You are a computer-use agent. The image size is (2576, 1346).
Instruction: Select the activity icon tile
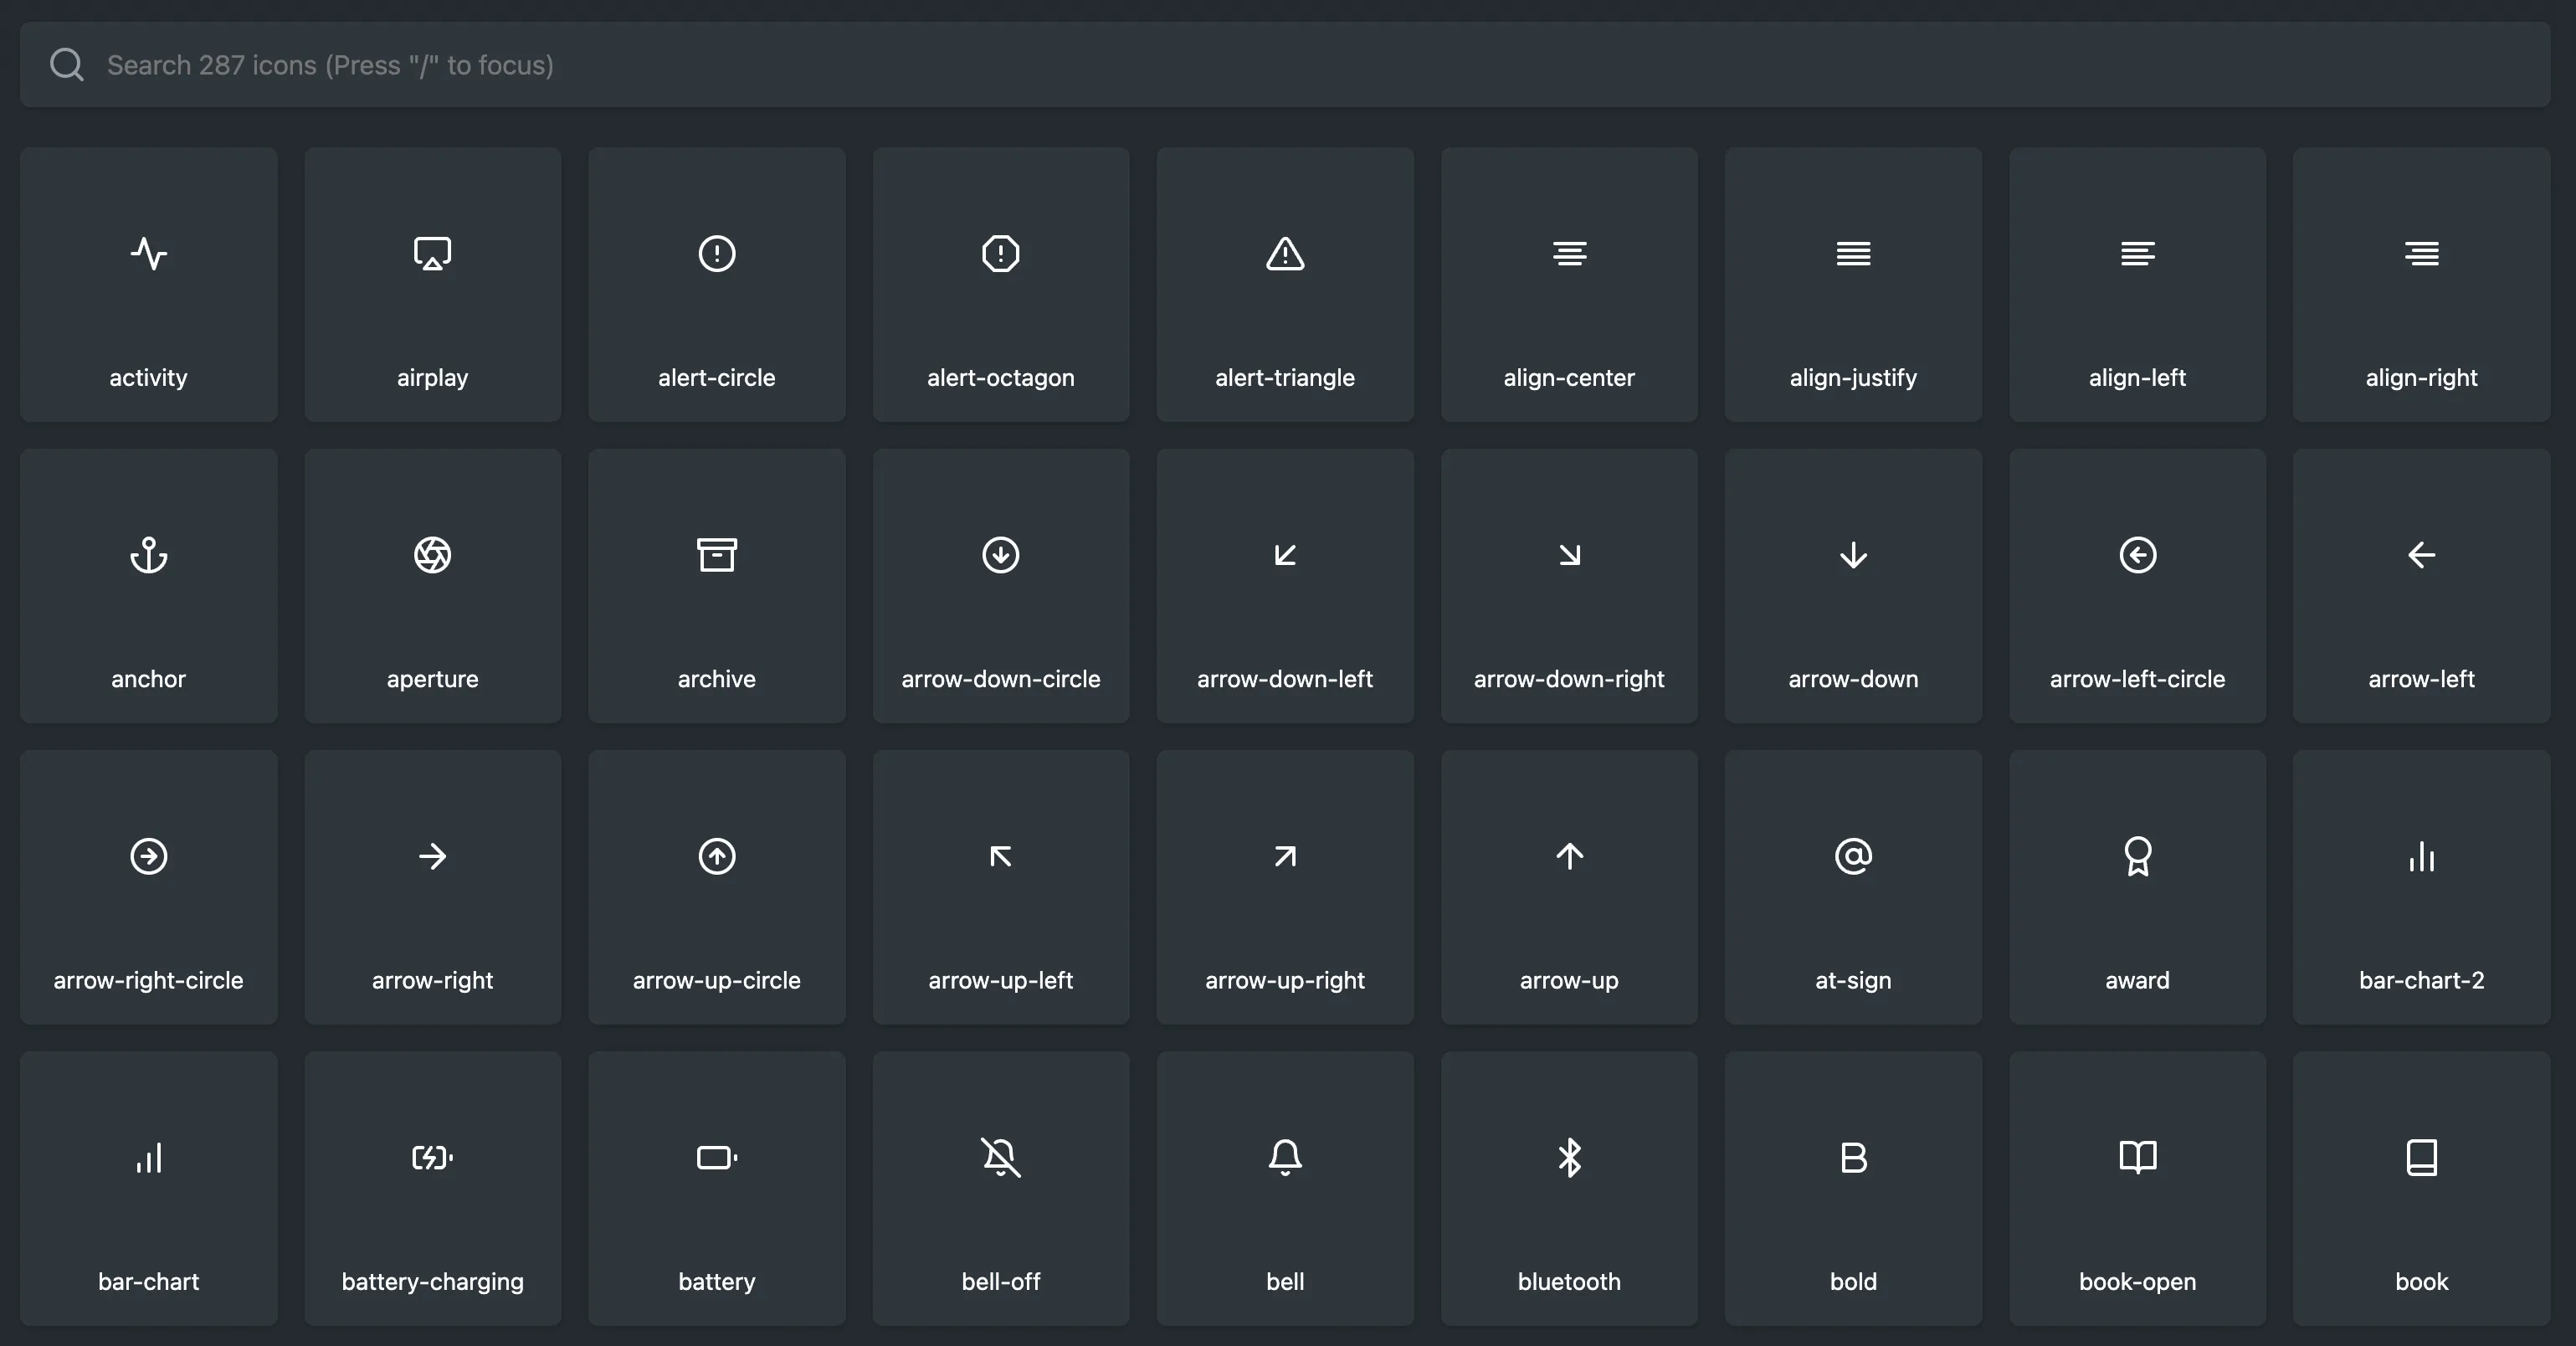coord(148,285)
